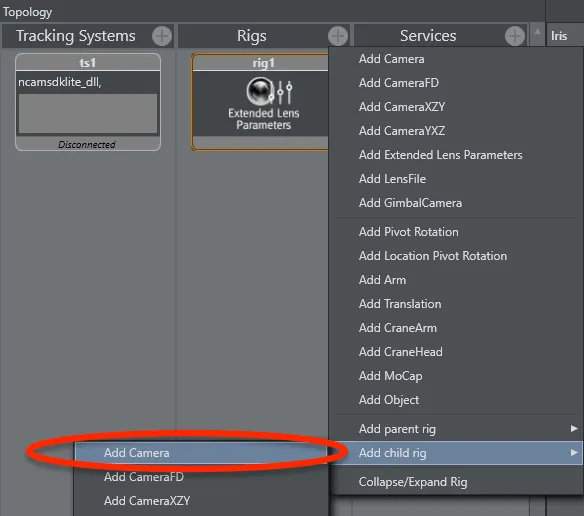The width and height of the screenshot is (584, 516).
Task: Choose Add Location Pivot Rotation
Action: [x=456, y=256]
